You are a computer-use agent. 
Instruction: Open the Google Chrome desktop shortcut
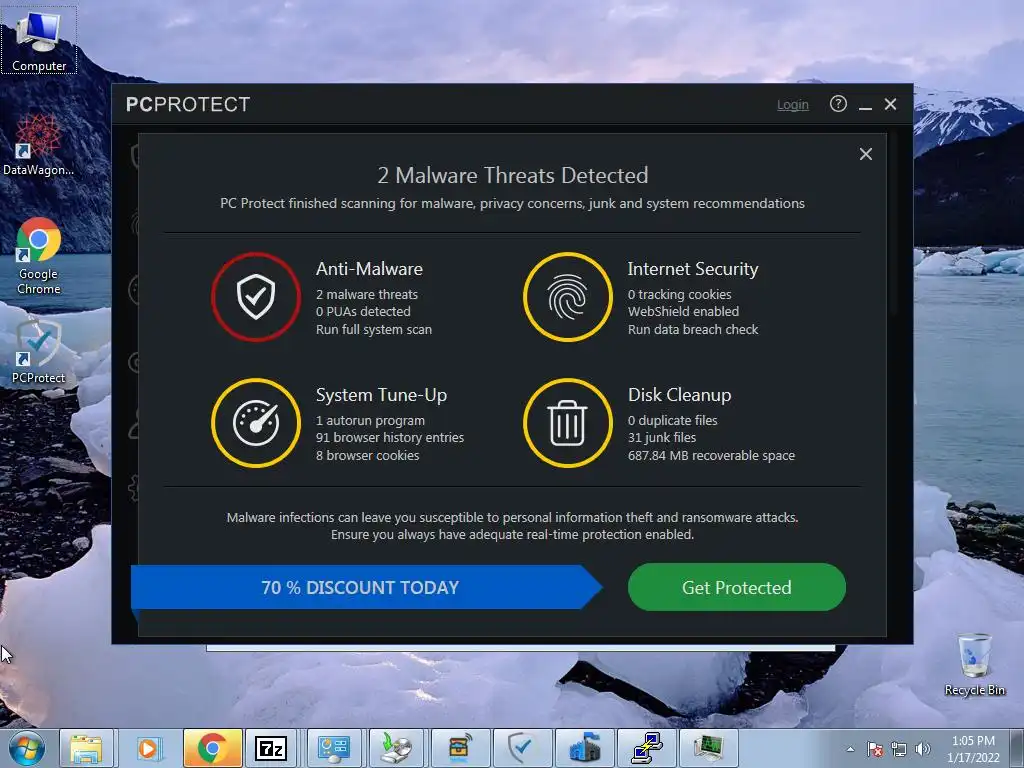(x=38, y=256)
